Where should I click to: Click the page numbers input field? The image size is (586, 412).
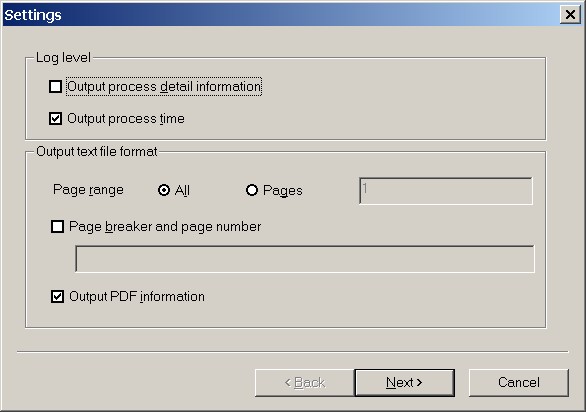(x=446, y=191)
